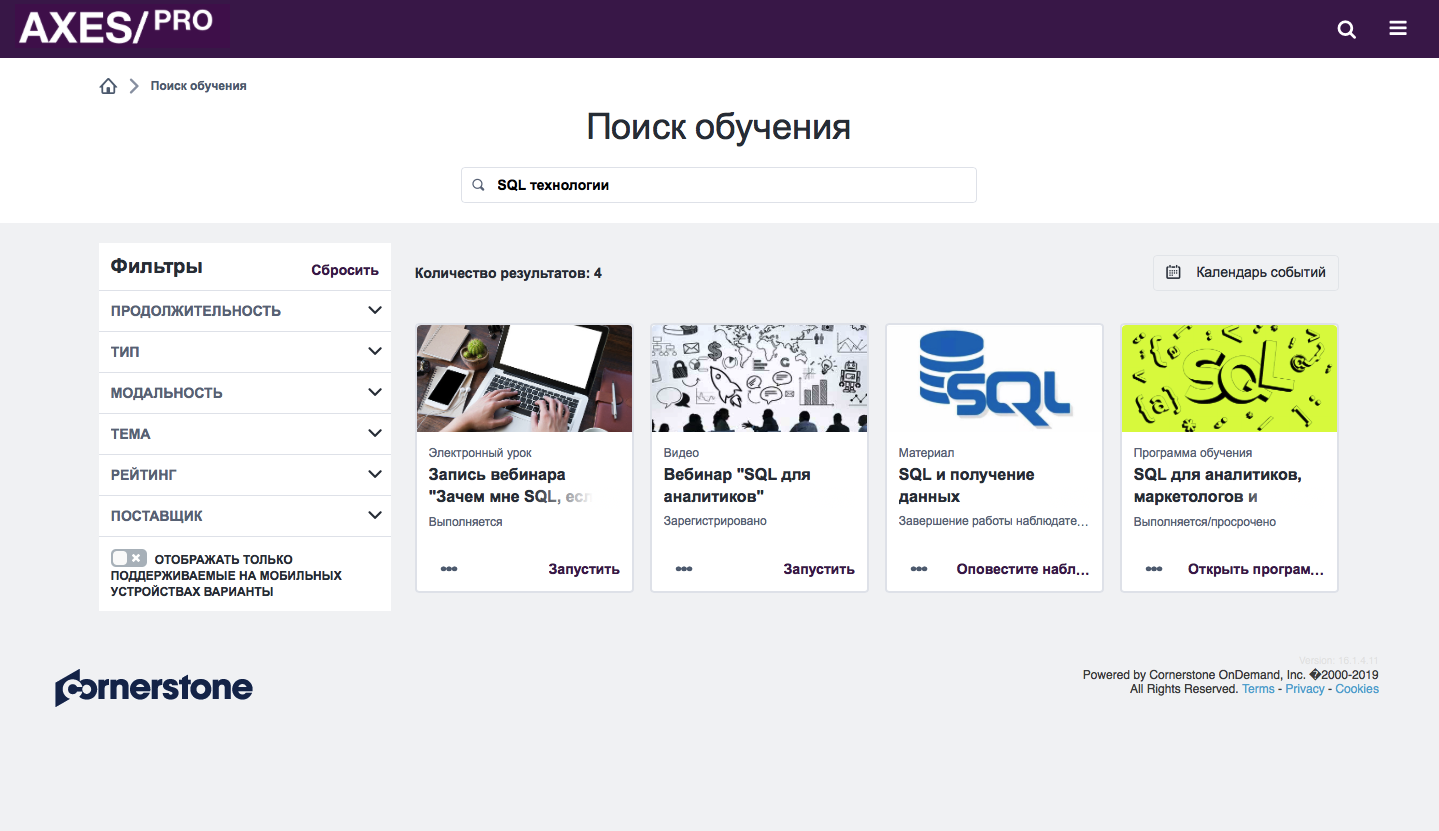Click the doodle thumbnail of Вебинар SQL card

[x=760, y=378]
